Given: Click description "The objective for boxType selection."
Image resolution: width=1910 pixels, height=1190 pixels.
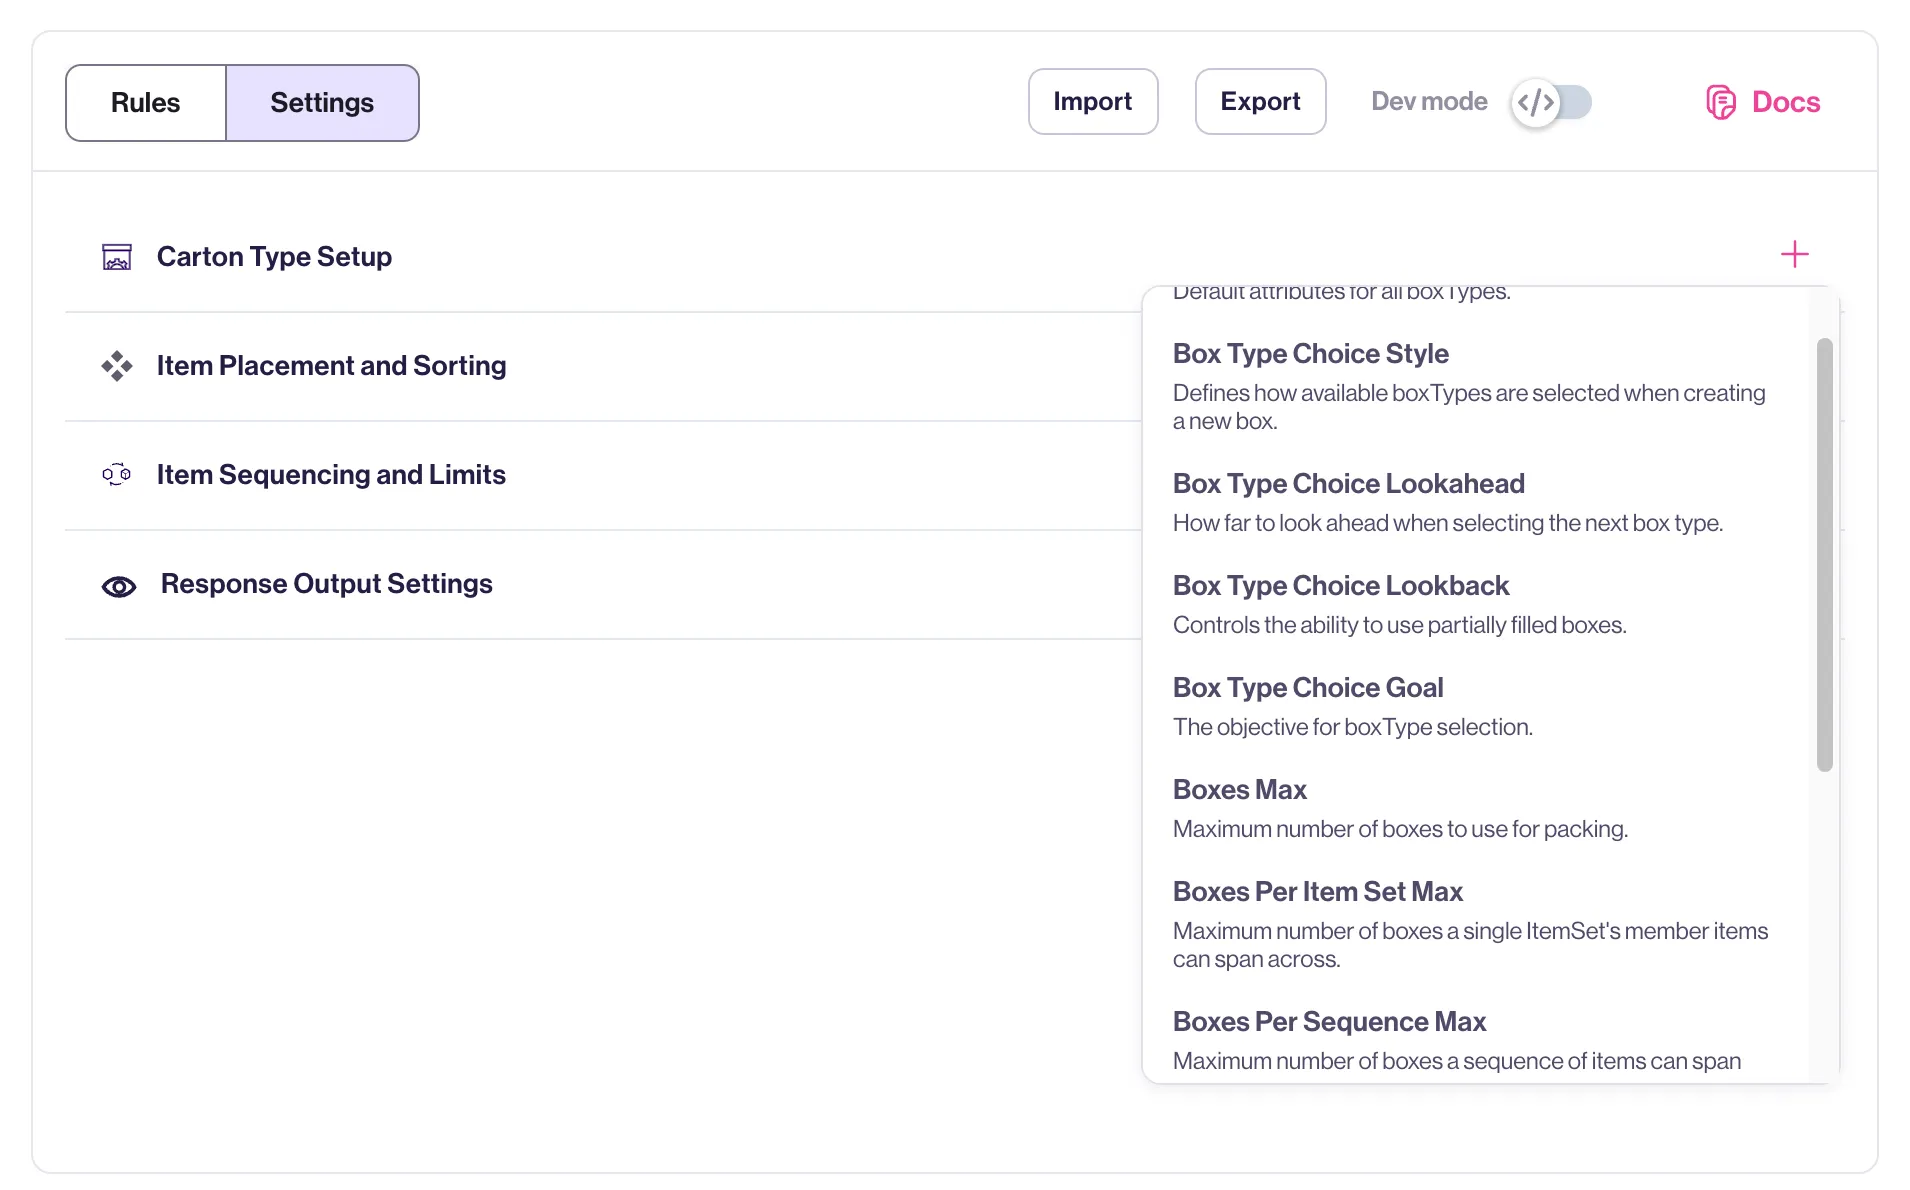Looking at the screenshot, I should (1352, 727).
